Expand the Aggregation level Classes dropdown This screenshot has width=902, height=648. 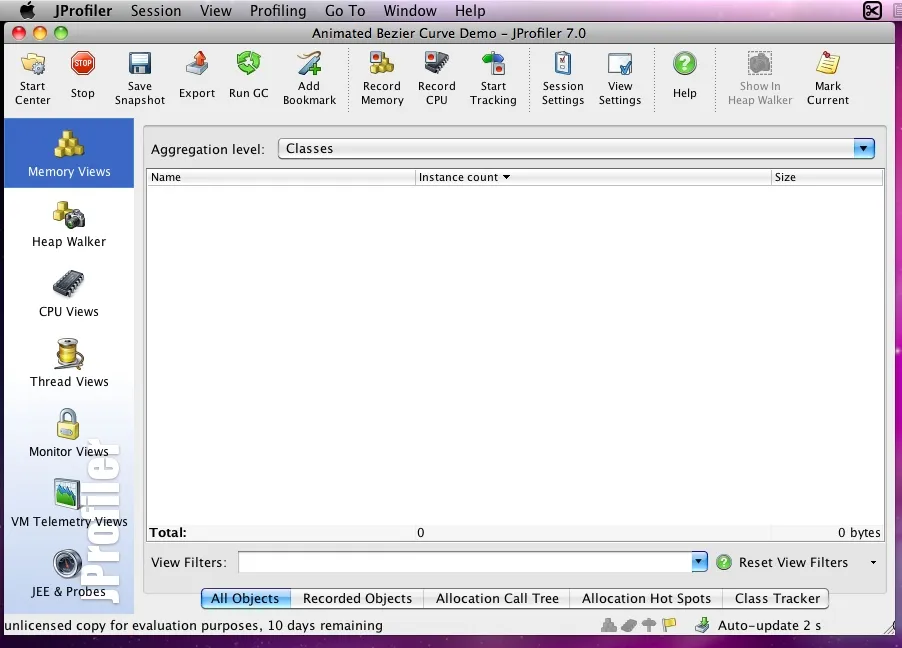(863, 148)
